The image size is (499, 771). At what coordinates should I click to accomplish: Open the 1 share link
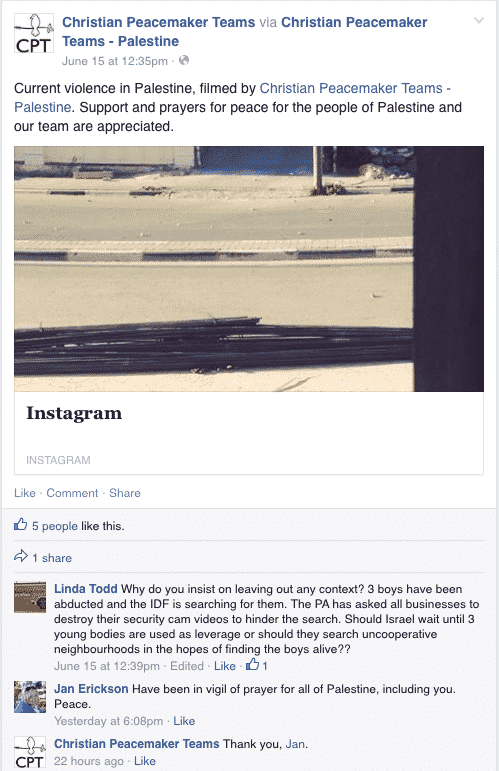click(52, 558)
